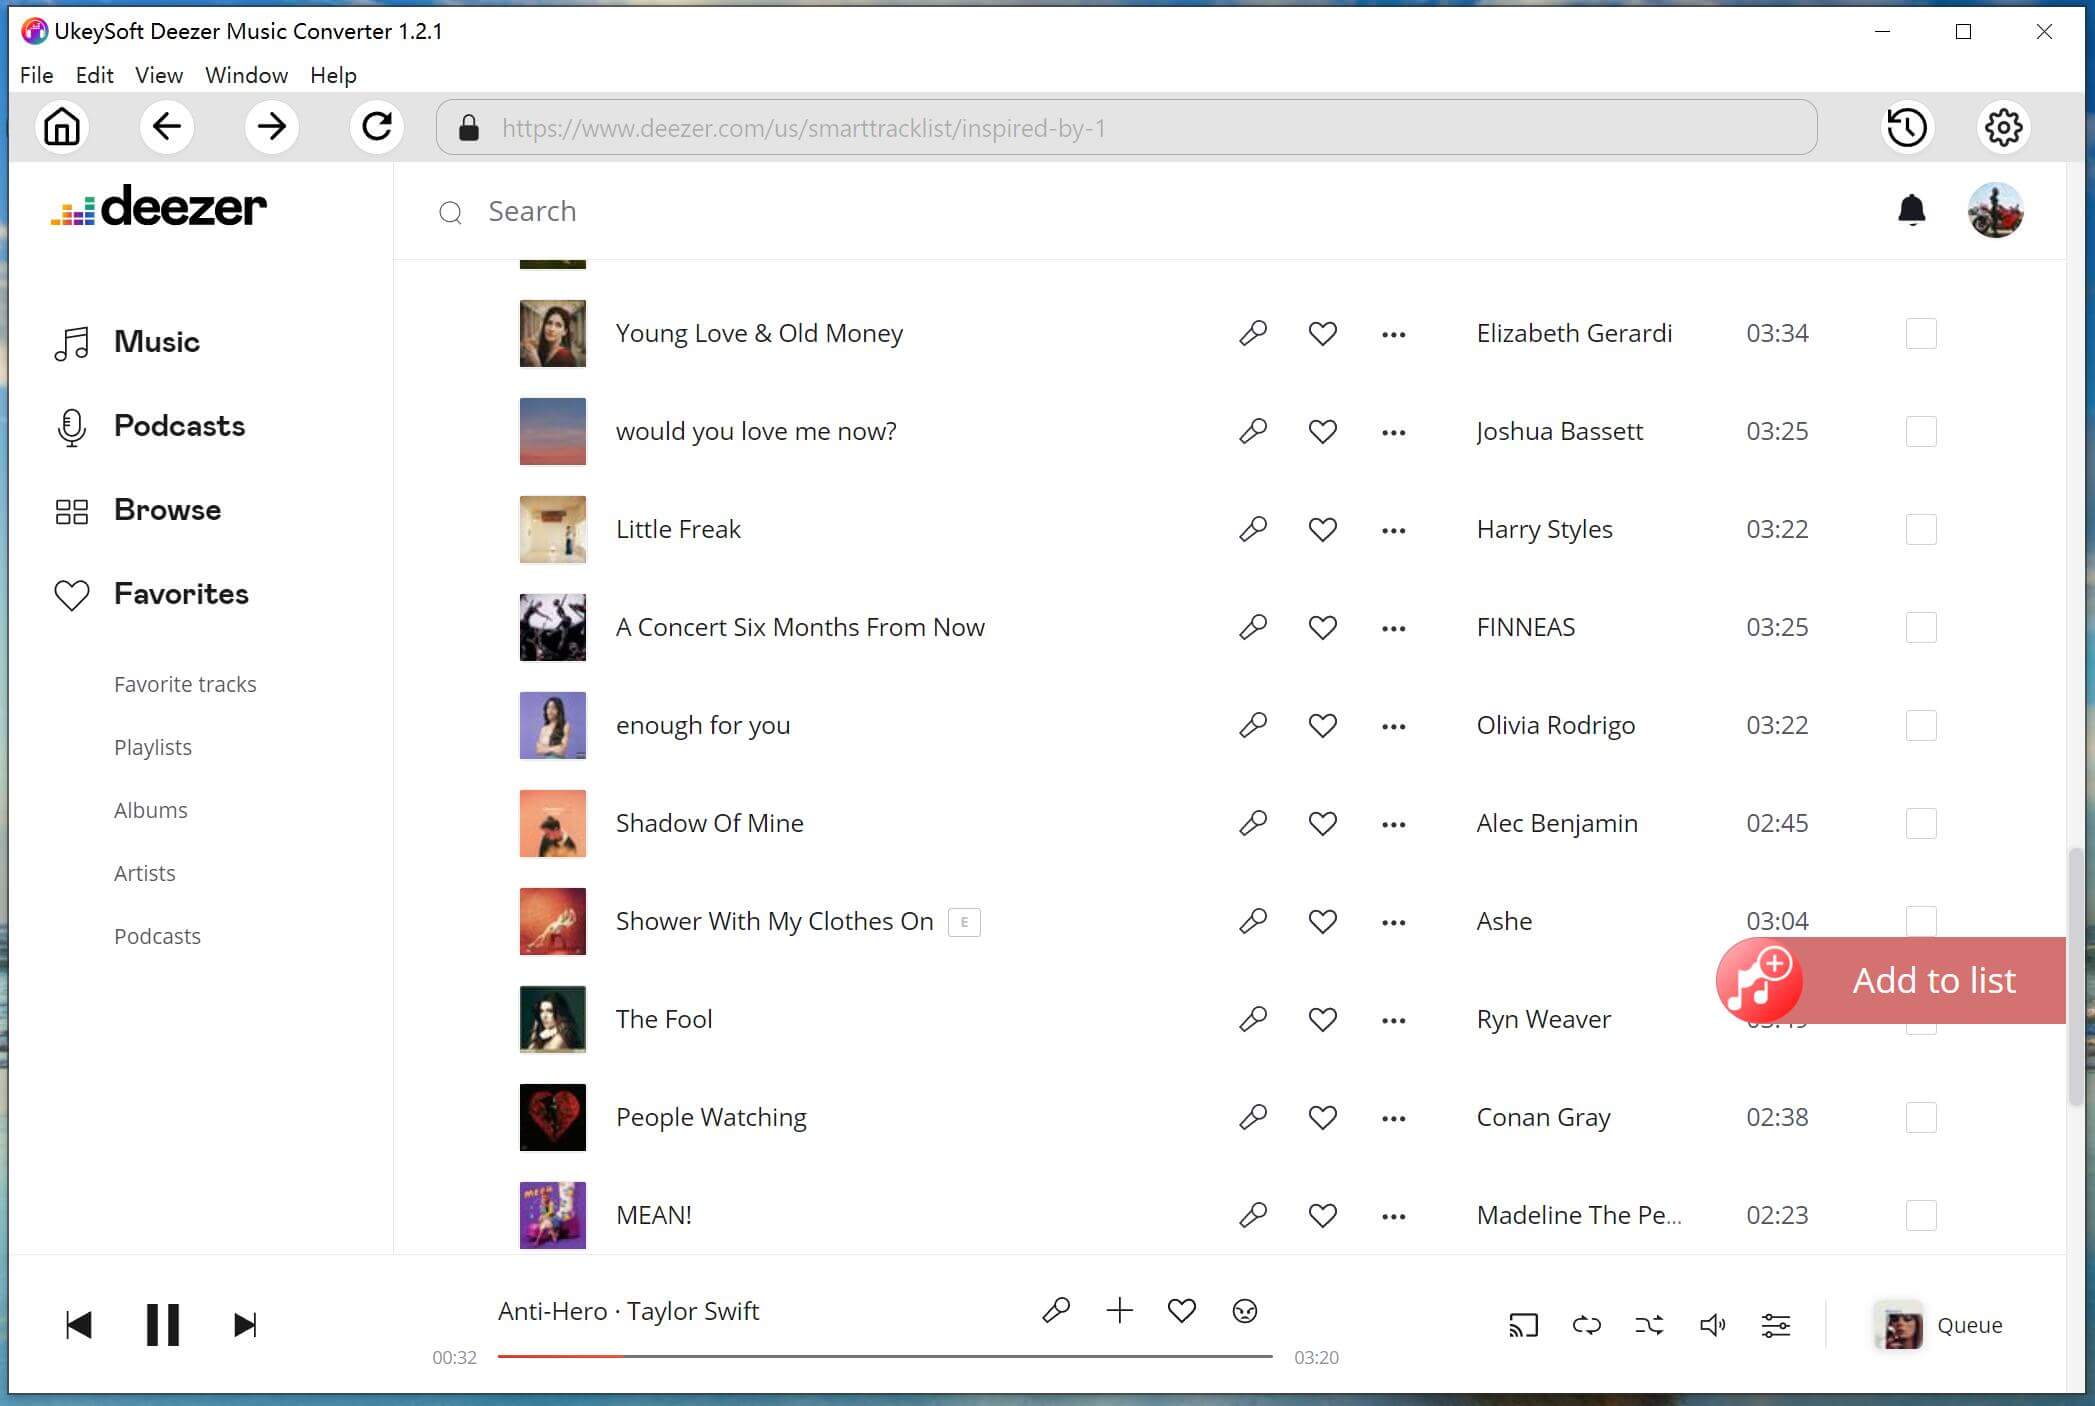
Task: Click the add song to library button in playback bar
Action: click(1119, 1309)
